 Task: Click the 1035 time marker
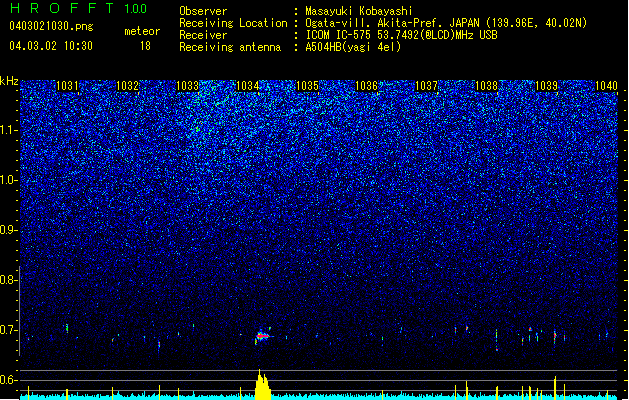307,86
